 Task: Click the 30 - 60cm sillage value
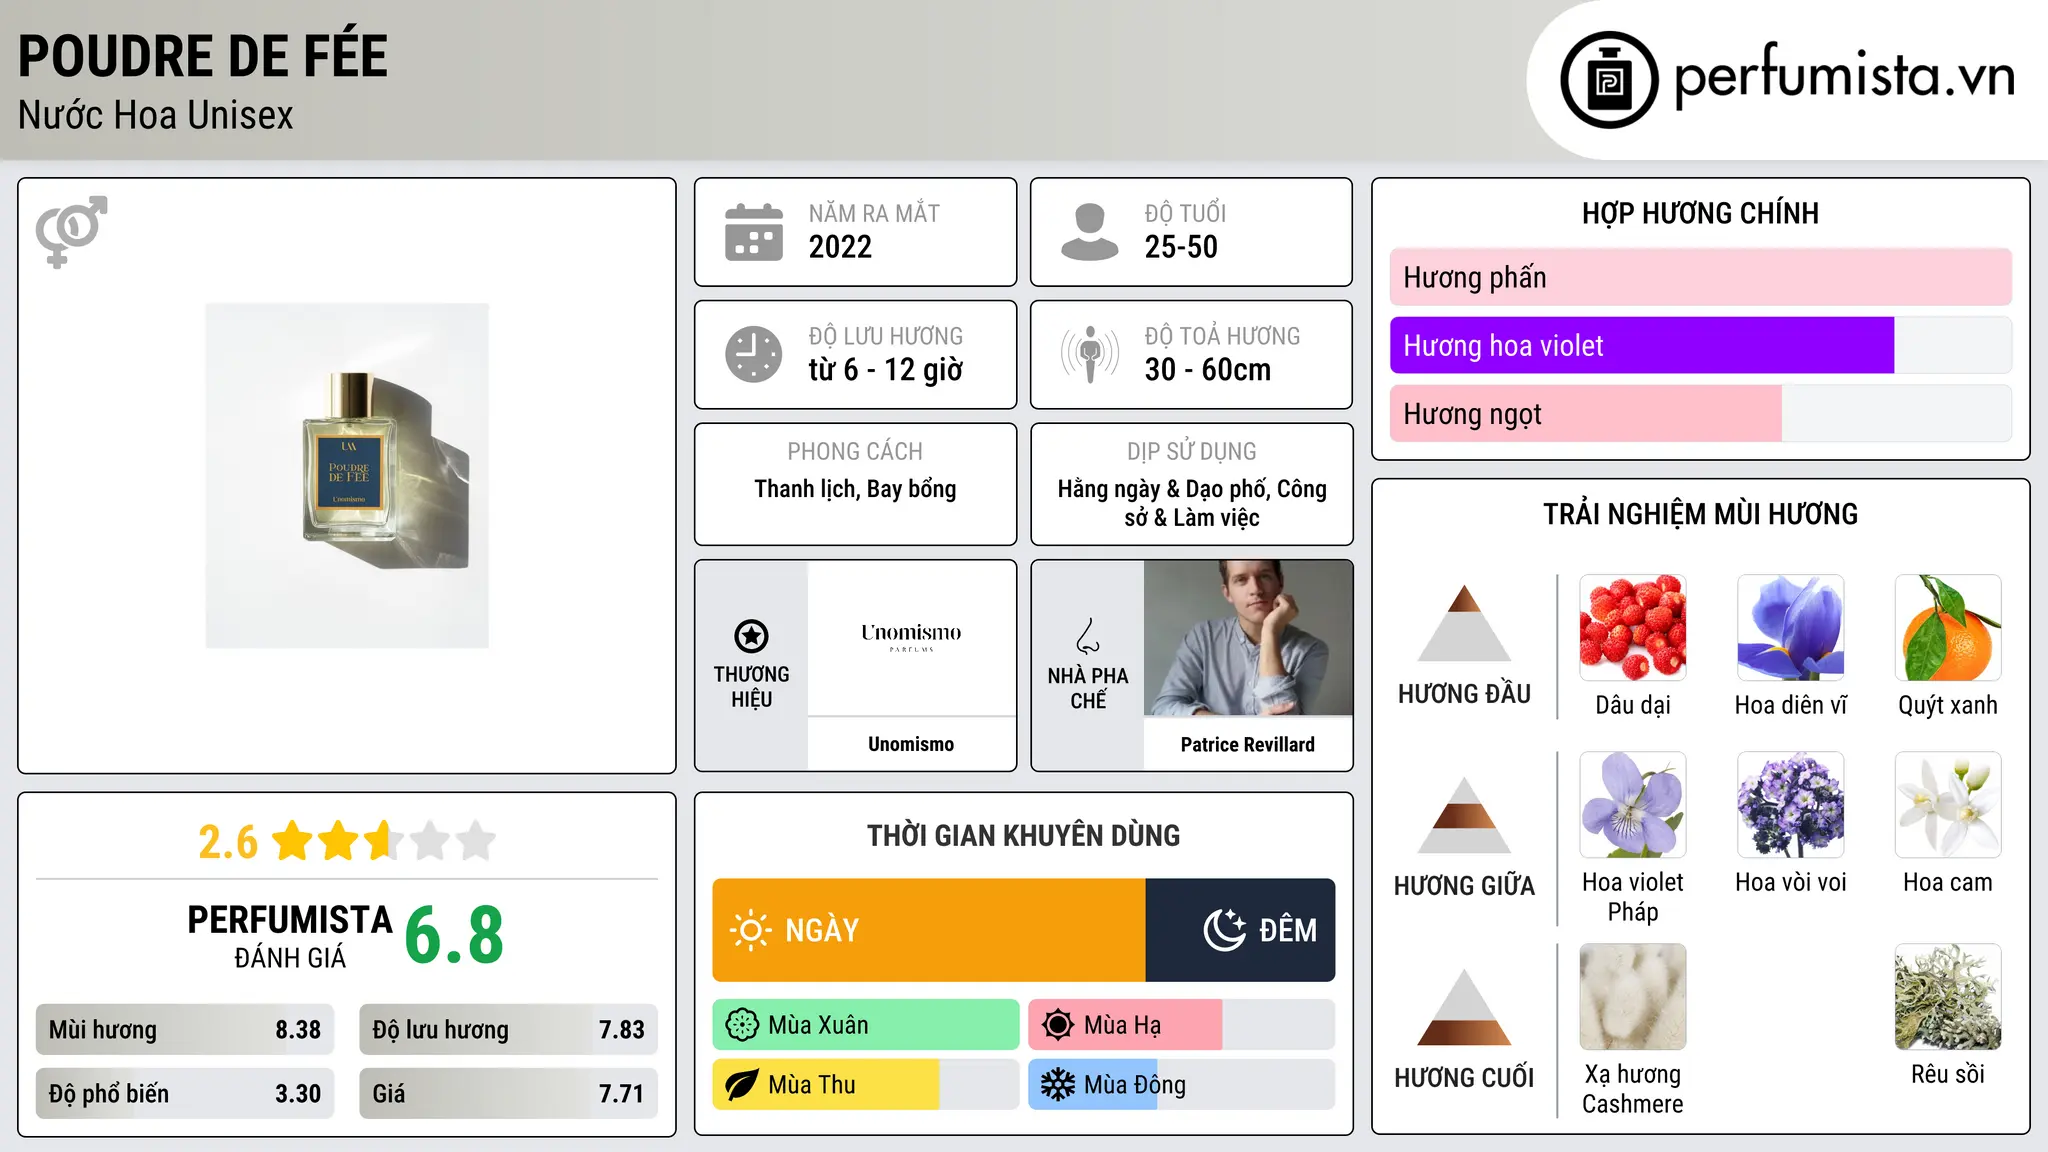coord(1208,370)
